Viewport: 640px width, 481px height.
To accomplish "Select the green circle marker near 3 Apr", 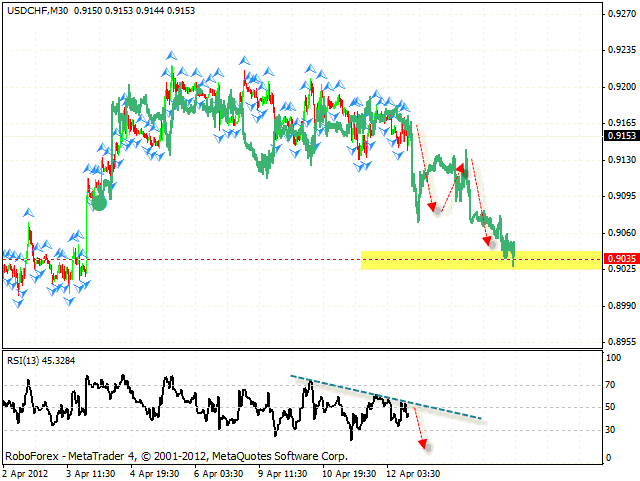I will [98, 201].
